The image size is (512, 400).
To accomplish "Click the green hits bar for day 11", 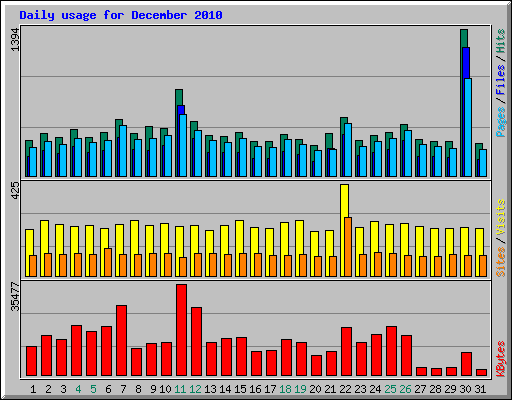I will pyautogui.click(x=179, y=97).
